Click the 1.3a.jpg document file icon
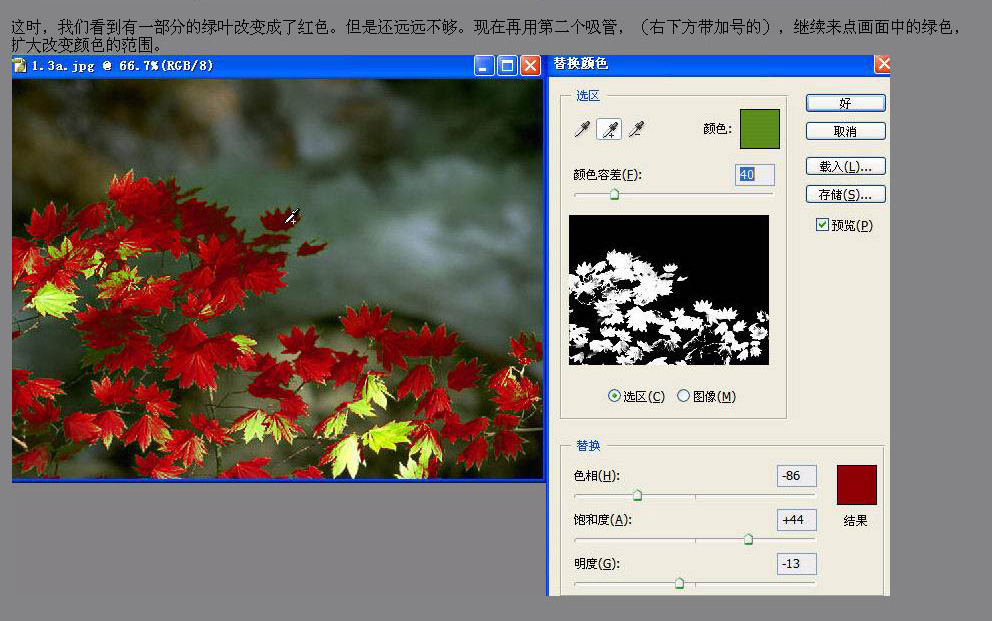 tap(20, 65)
